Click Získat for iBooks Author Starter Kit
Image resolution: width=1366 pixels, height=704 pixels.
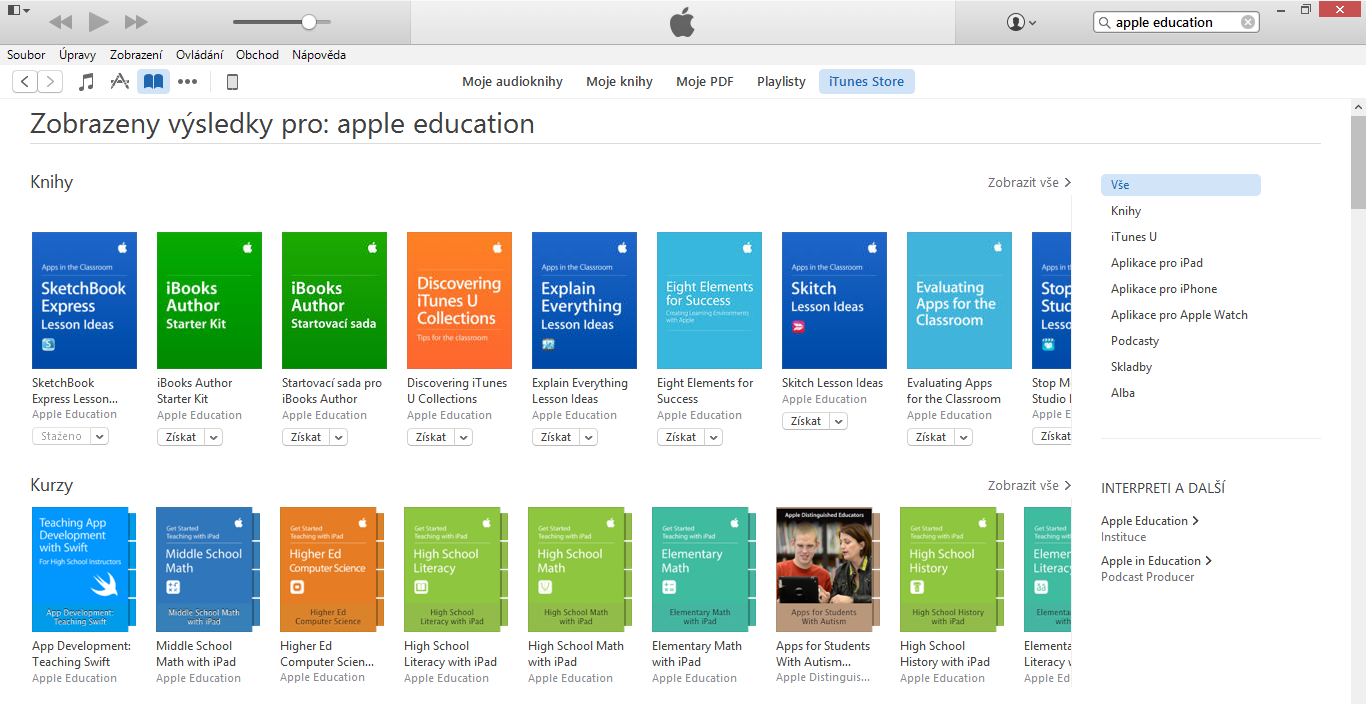(x=181, y=437)
